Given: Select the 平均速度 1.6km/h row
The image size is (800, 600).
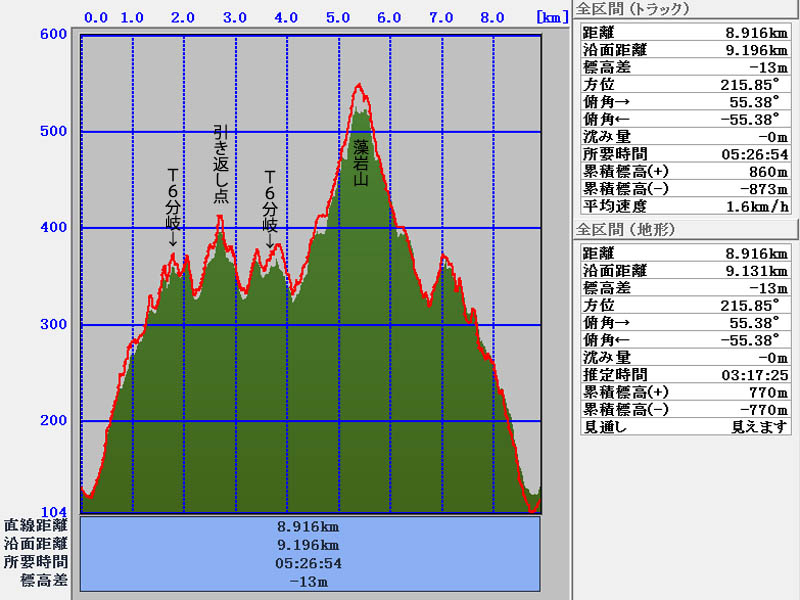Looking at the screenshot, I should 685,206.
